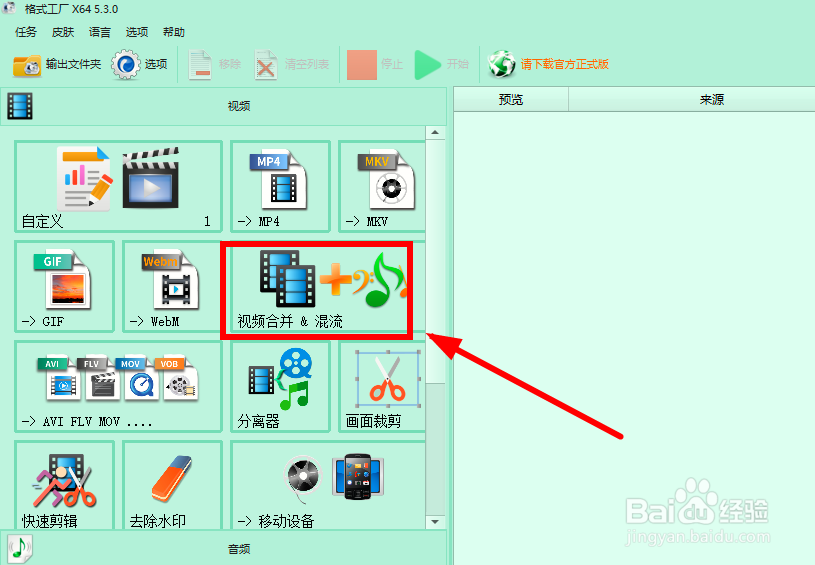The image size is (815, 565).
Task: Click the 停止 toolbar label
Action: tap(392, 64)
